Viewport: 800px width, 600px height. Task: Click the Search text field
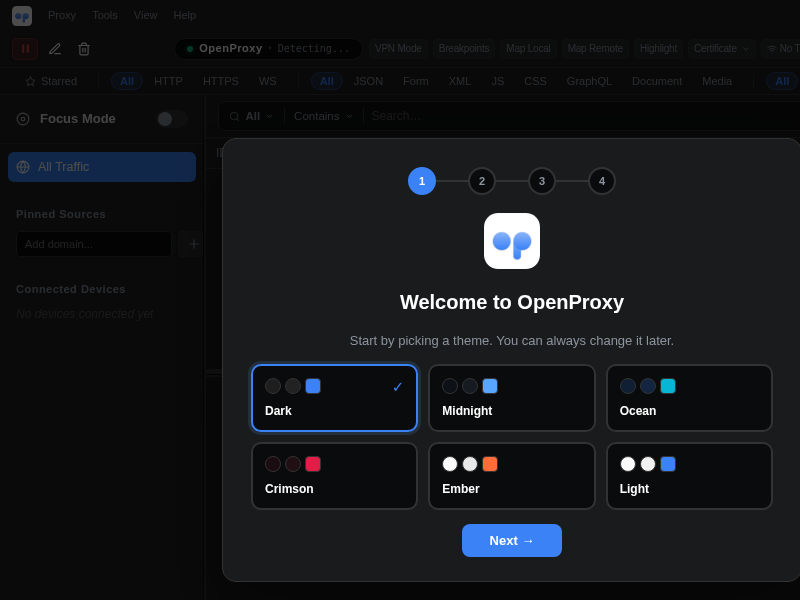pyautogui.click(x=582, y=116)
